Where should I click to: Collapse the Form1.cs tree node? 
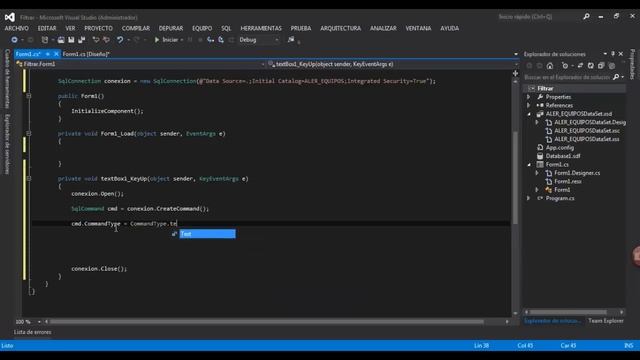pos(529,164)
